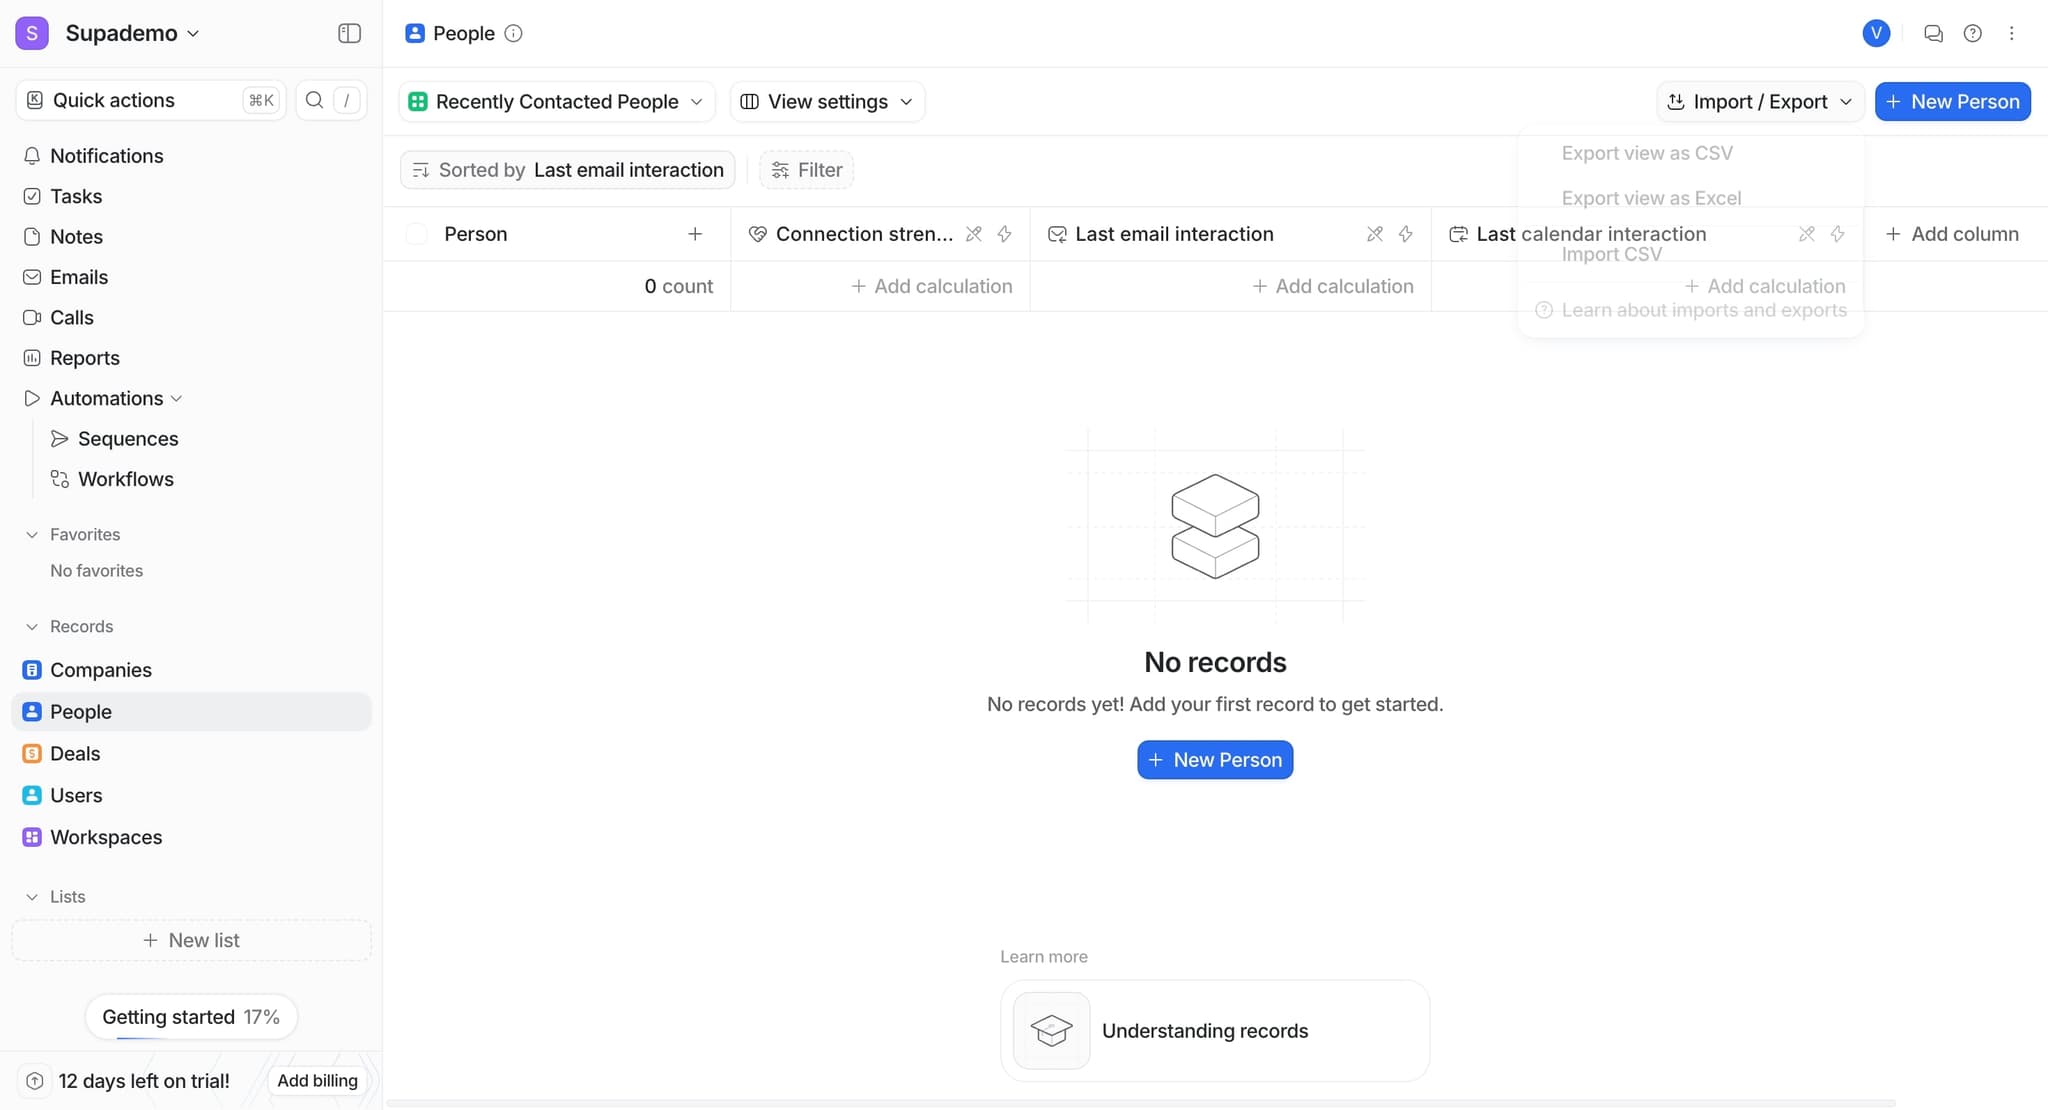This screenshot has width=2048, height=1110.
Task: Open the help menu with the question mark icon
Action: pos(1972,33)
